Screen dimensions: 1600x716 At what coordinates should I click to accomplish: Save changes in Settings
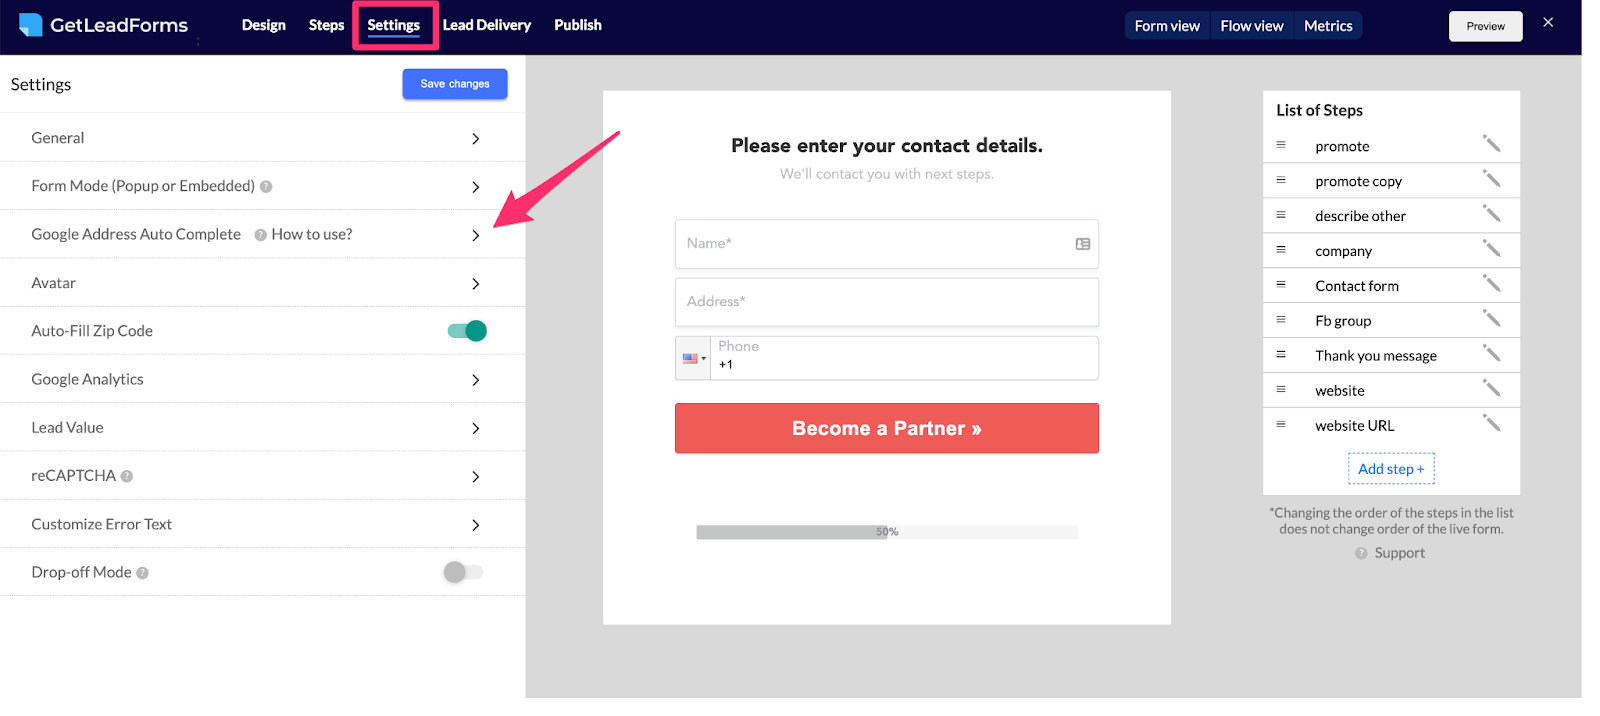454,84
